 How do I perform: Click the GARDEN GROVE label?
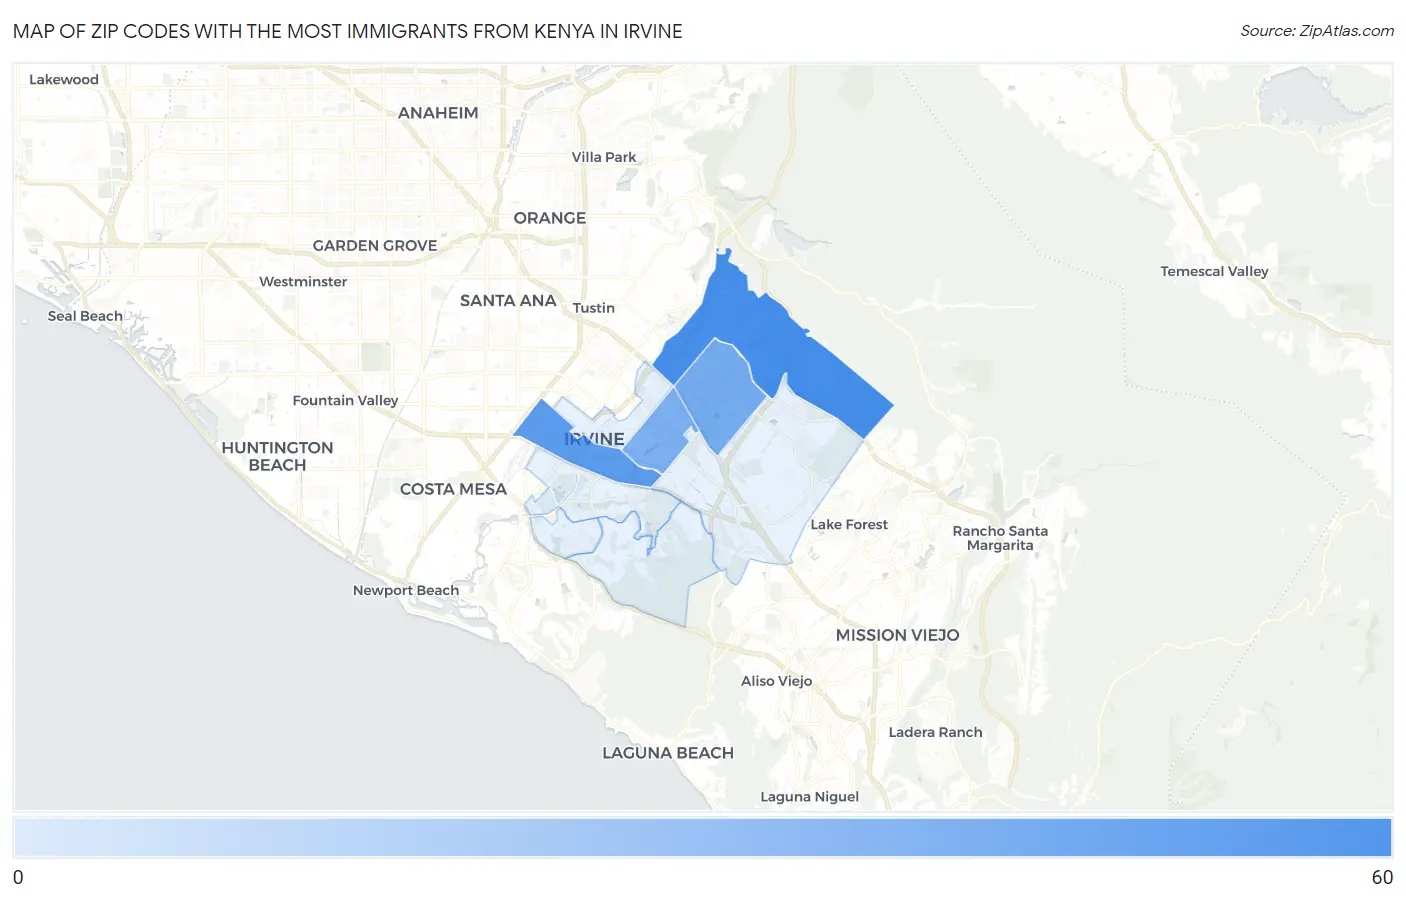coord(375,245)
